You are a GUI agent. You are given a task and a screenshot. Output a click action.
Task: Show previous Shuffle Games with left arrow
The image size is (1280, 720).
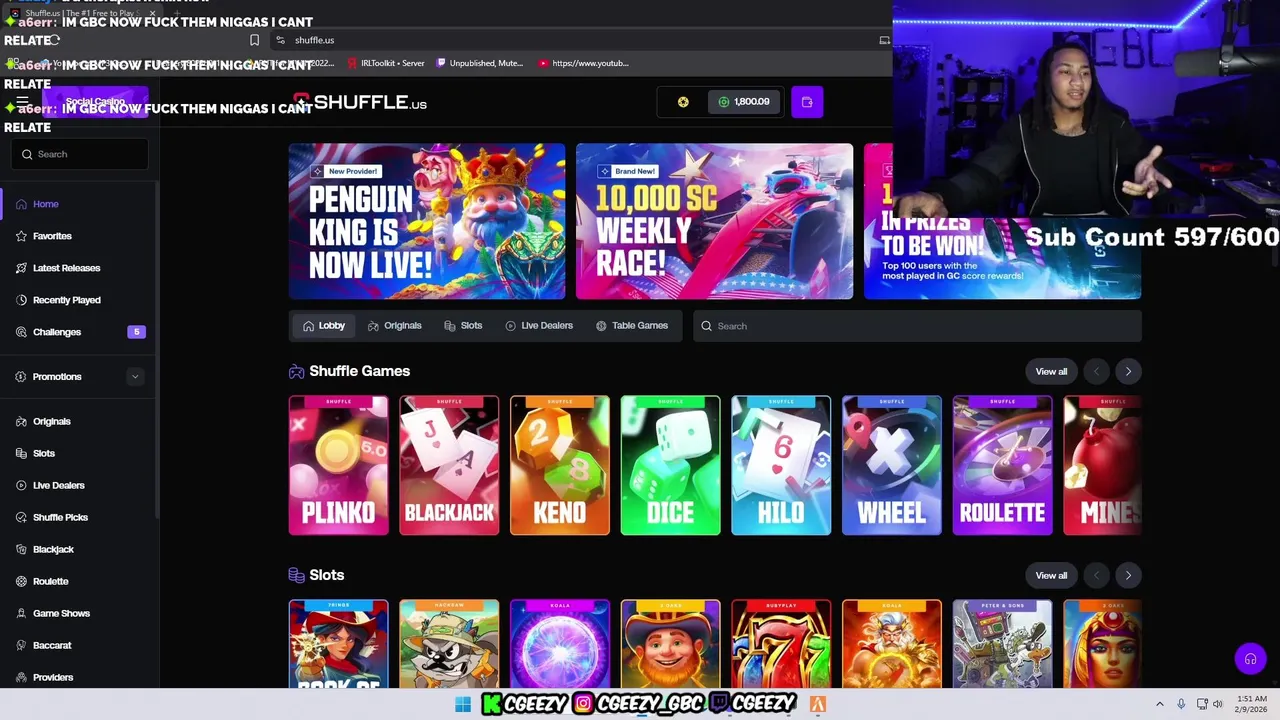click(1096, 371)
